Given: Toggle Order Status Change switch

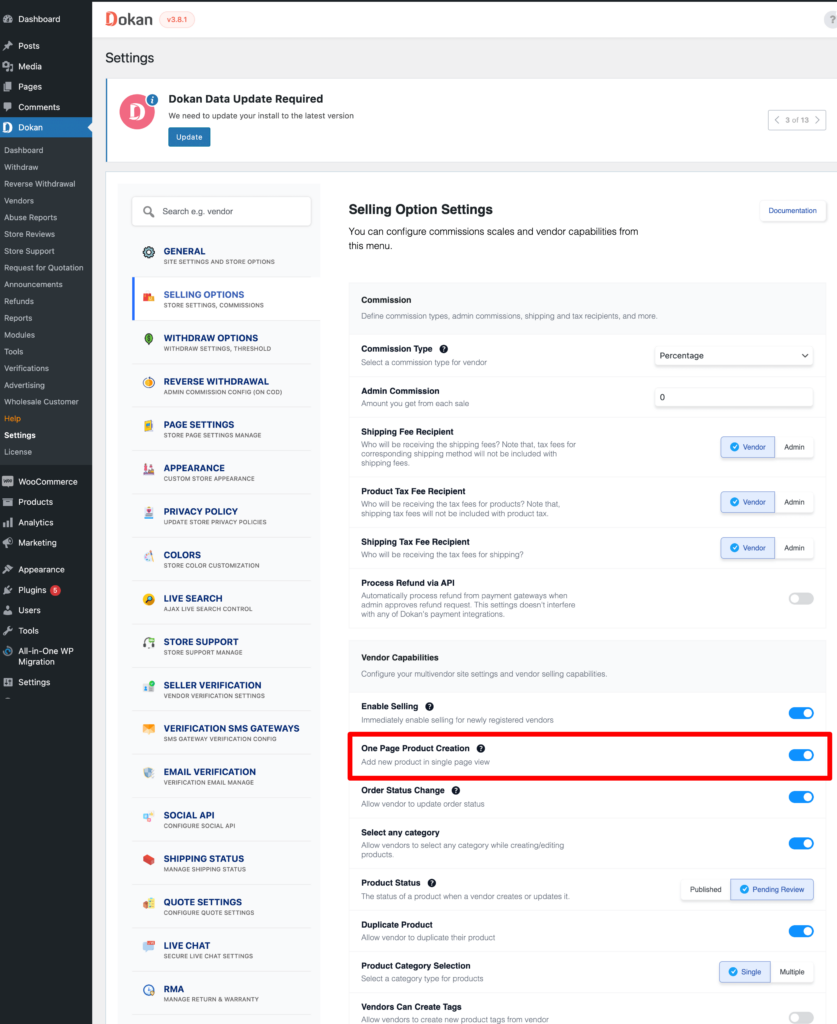Looking at the screenshot, I should (801, 797).
